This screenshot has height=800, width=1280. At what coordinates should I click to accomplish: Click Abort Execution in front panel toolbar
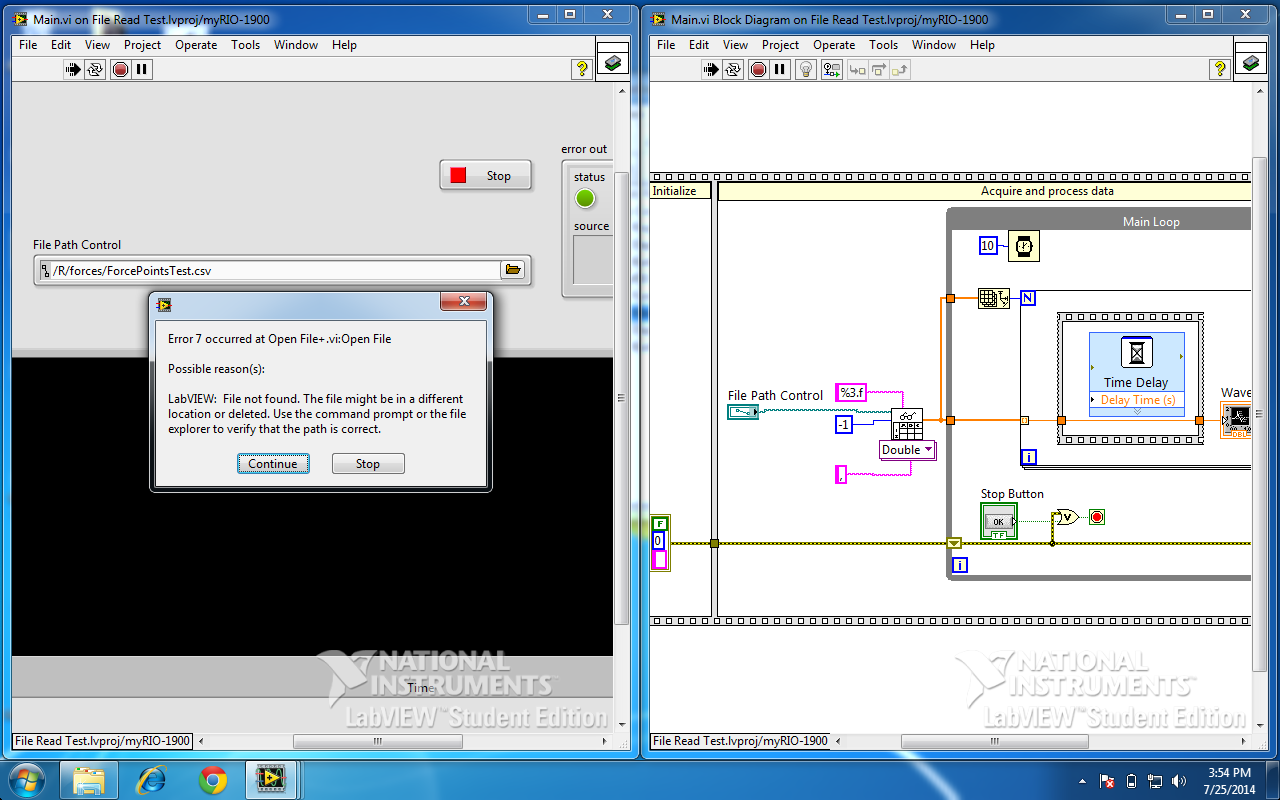point(120,69)
